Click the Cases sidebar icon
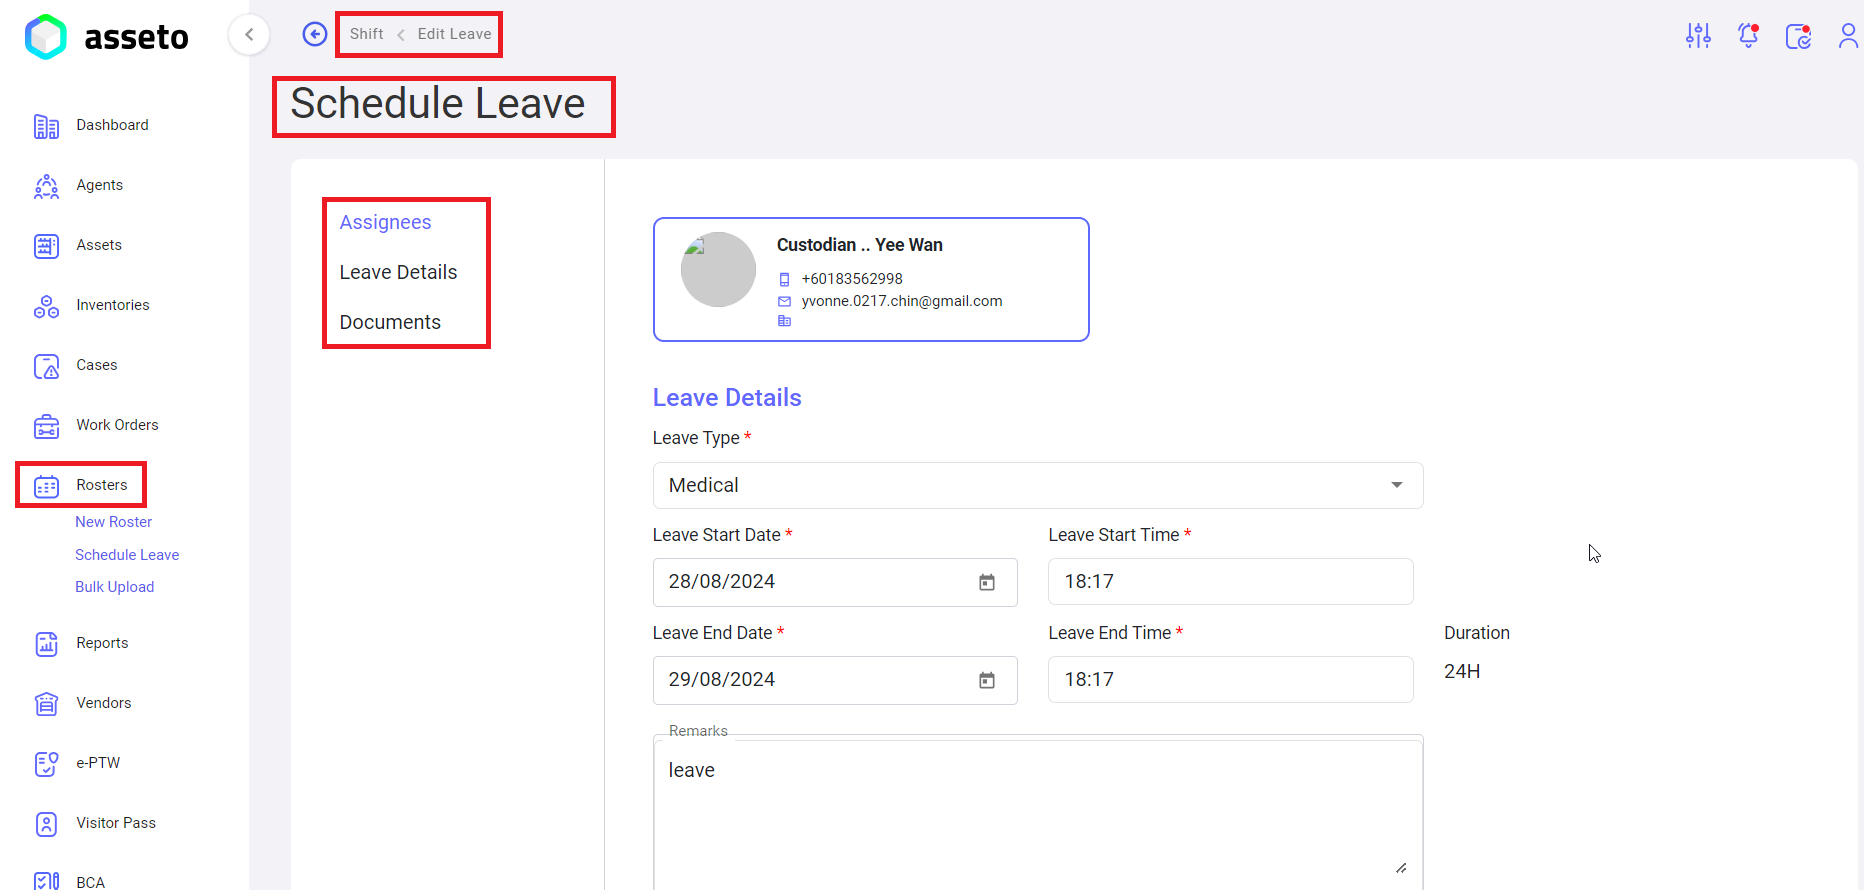This screenshot has height=890, width=1864. point(46,366)
